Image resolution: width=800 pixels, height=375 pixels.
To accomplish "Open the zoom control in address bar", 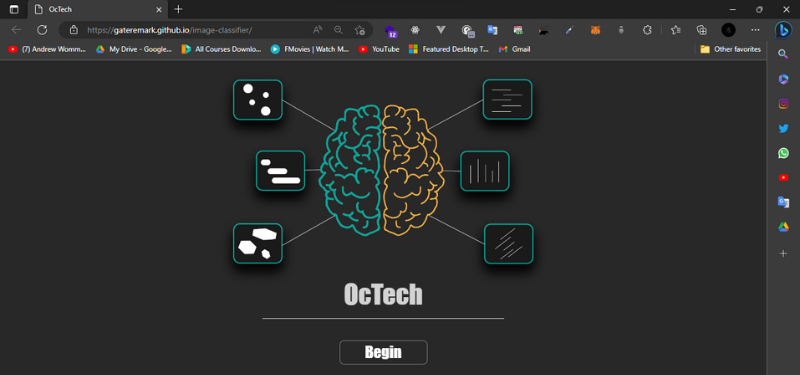I will point(338,30).
